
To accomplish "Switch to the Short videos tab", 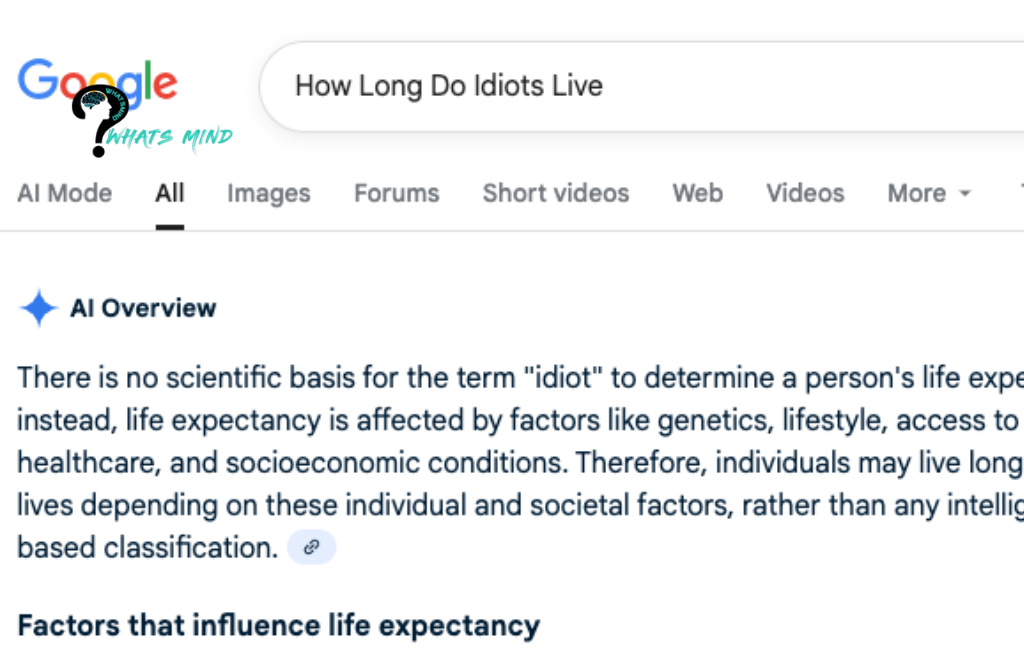I will [555, 193].
